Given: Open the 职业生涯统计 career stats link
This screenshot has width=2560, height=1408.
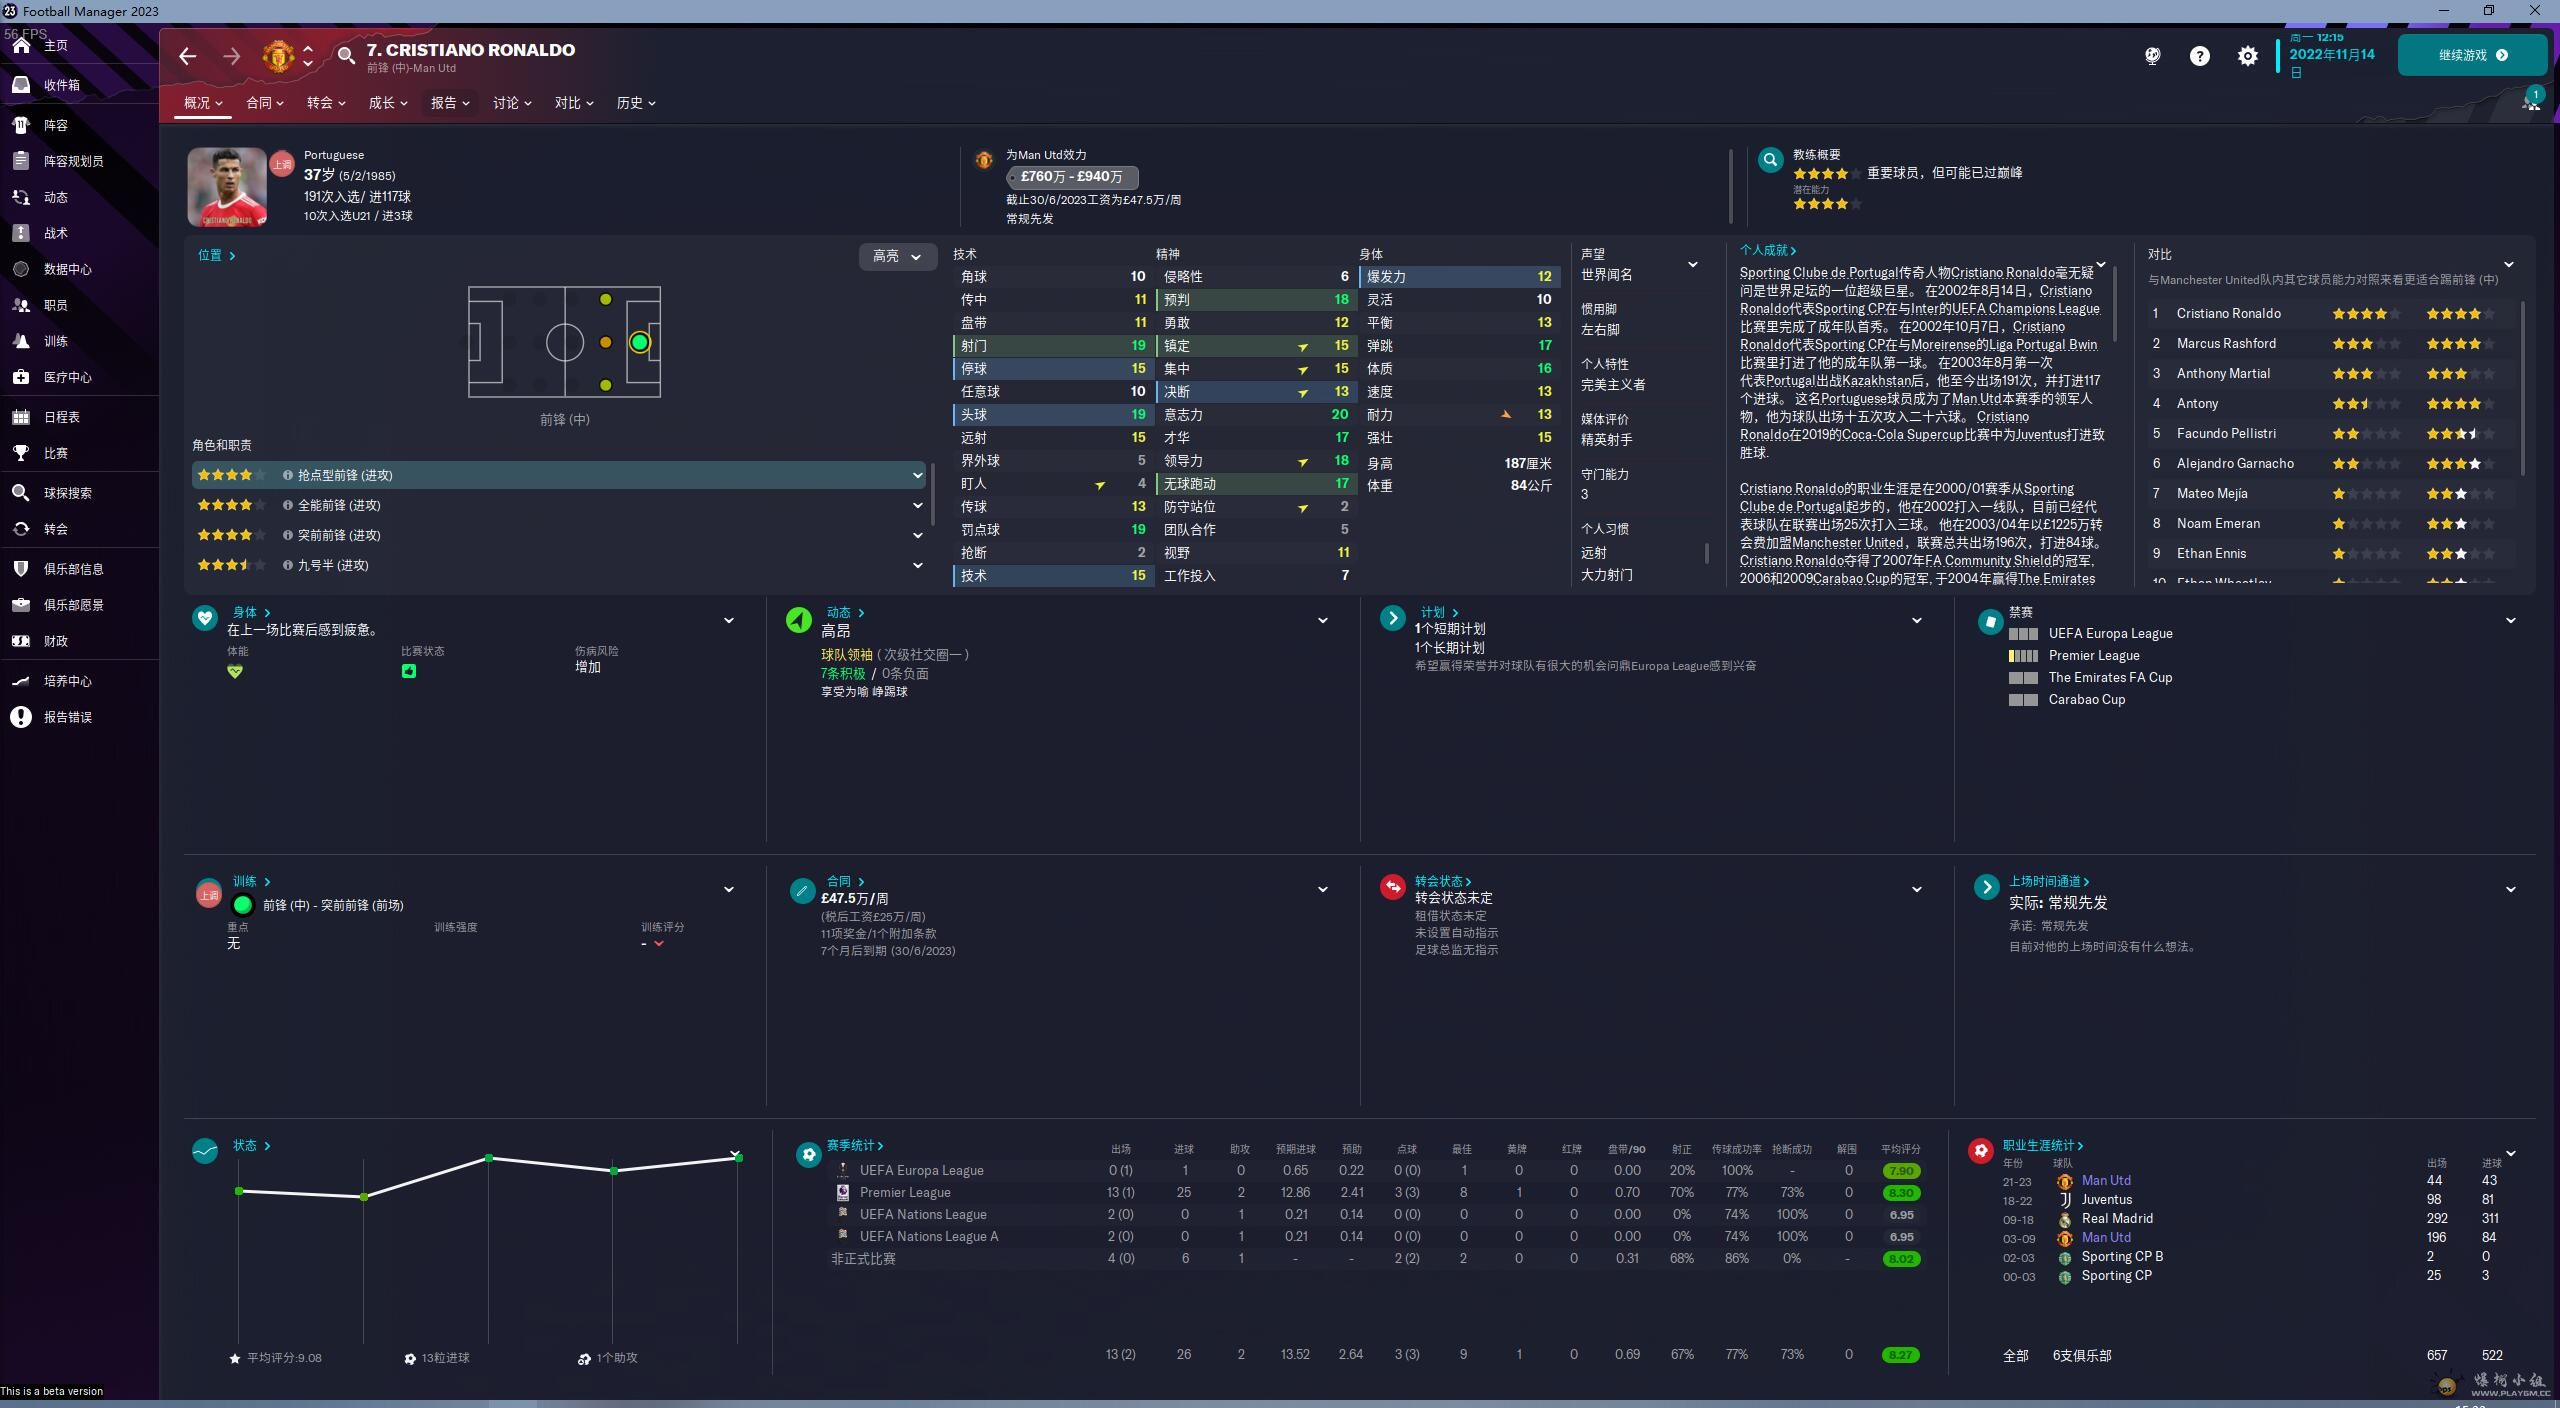Looking at the screenshot, I should click(x=2043, y=1146).
